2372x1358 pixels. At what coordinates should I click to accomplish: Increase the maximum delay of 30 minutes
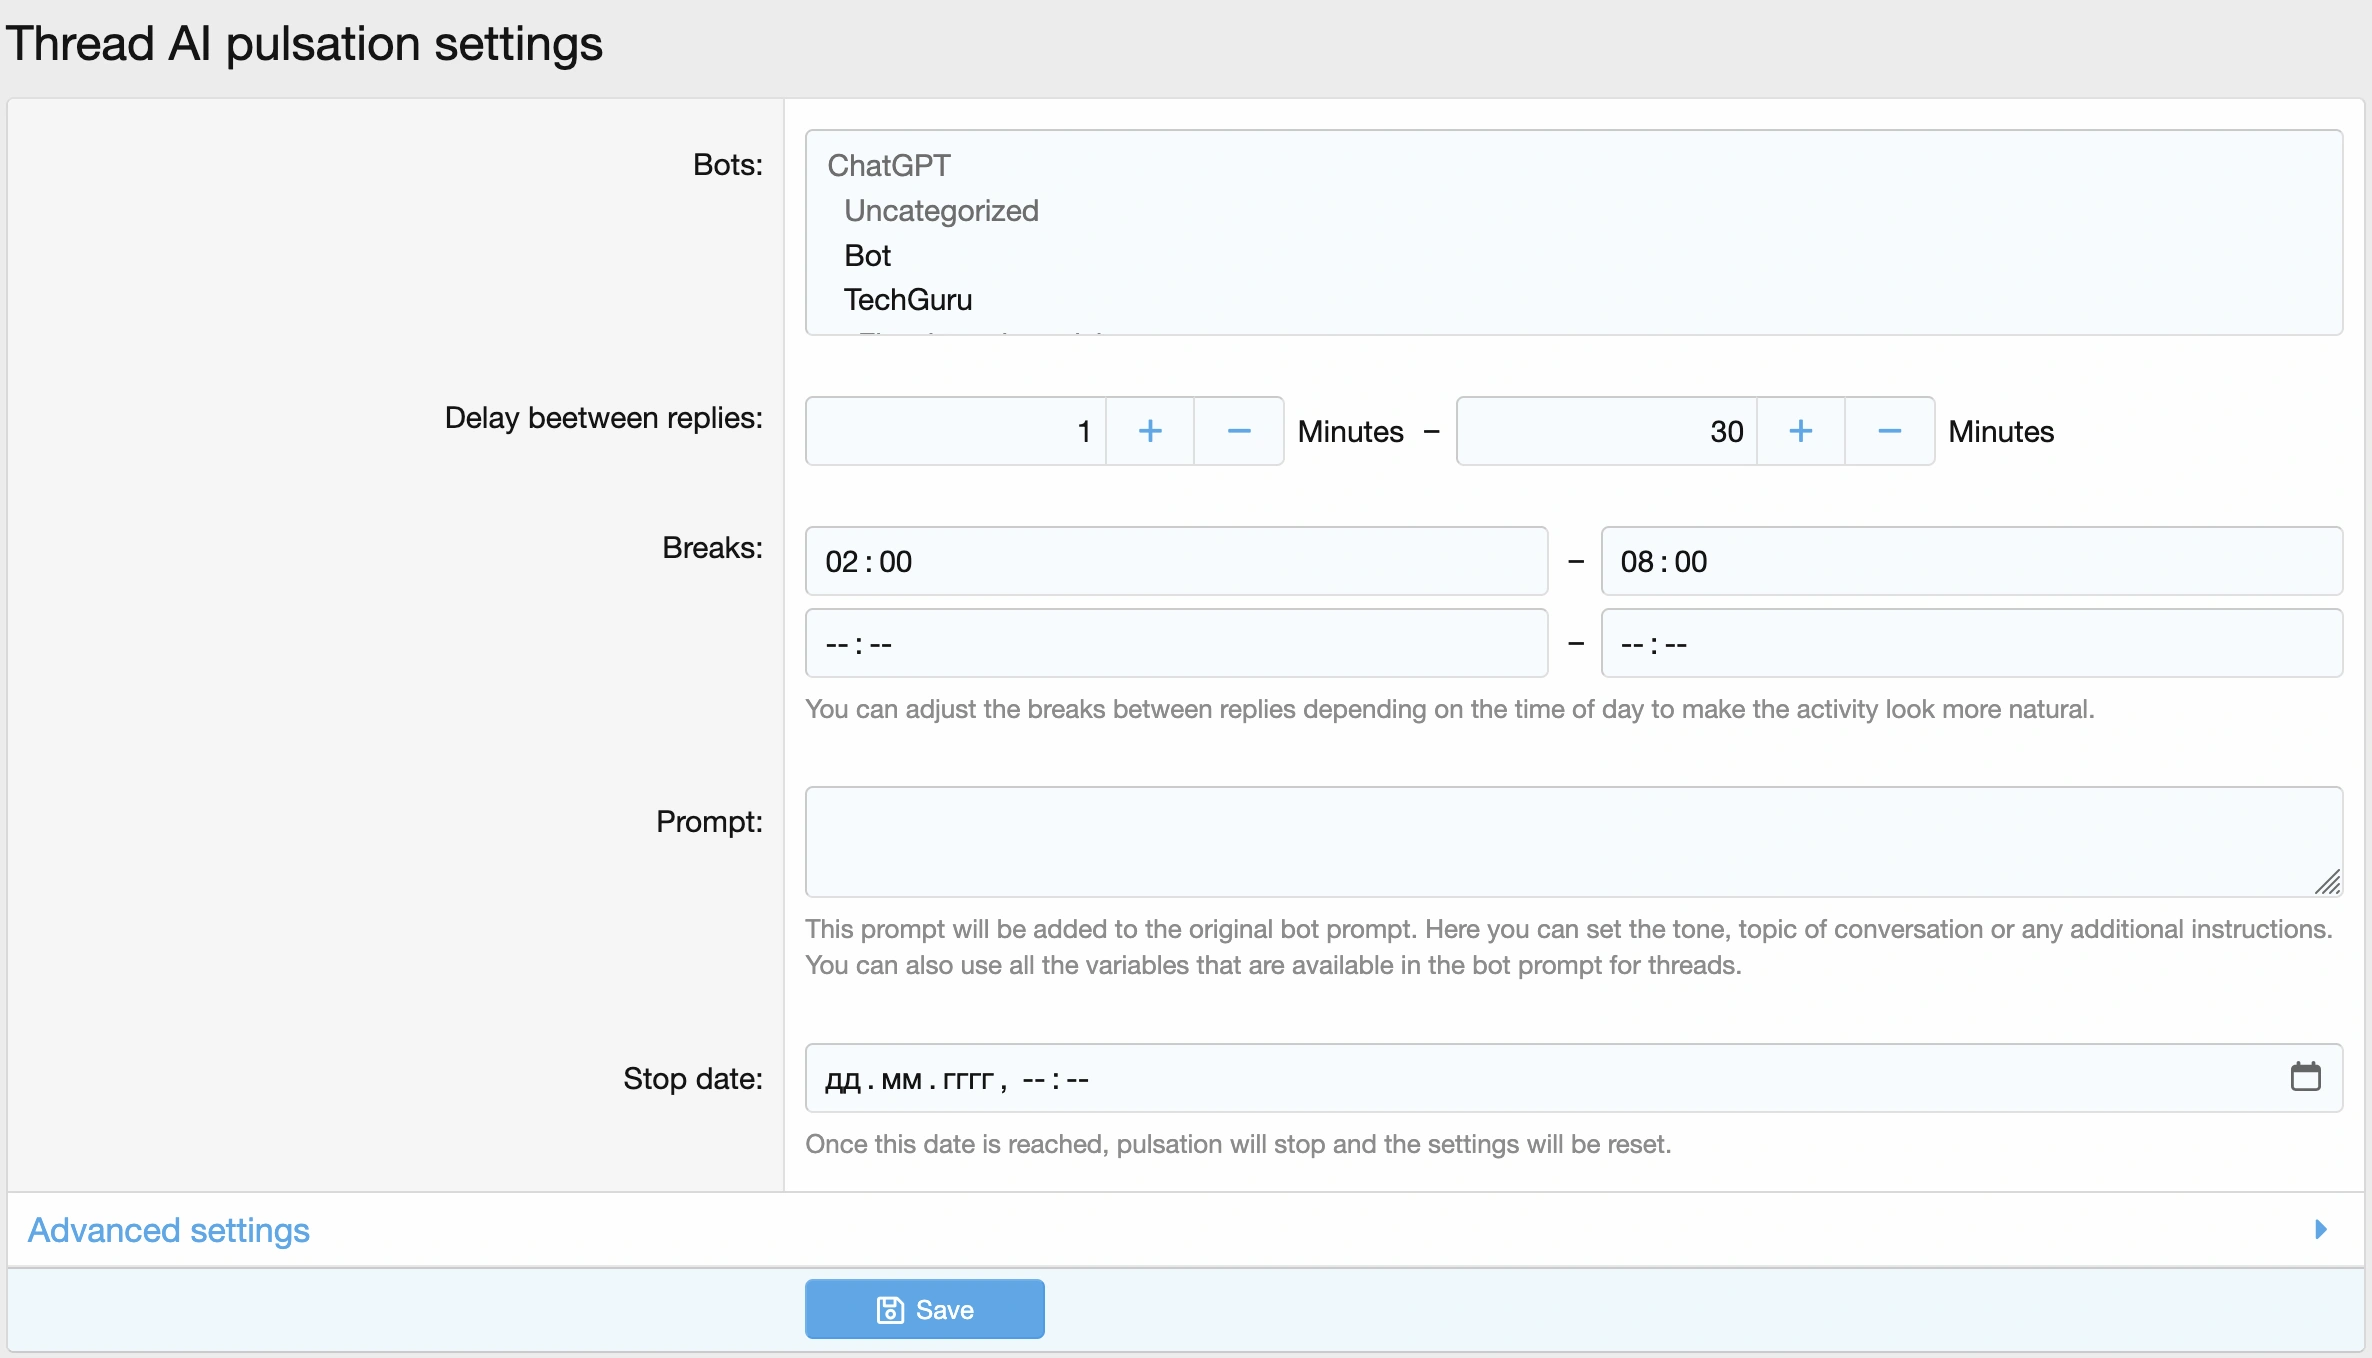pos(1801,431)
